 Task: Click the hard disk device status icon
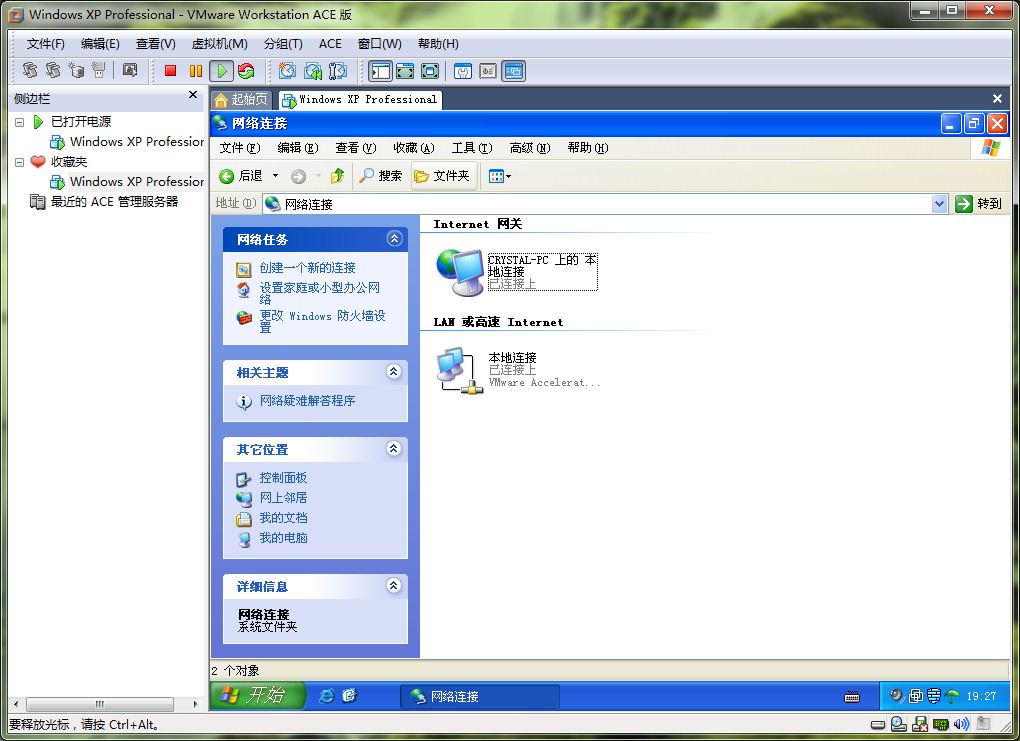coord(878,724)
